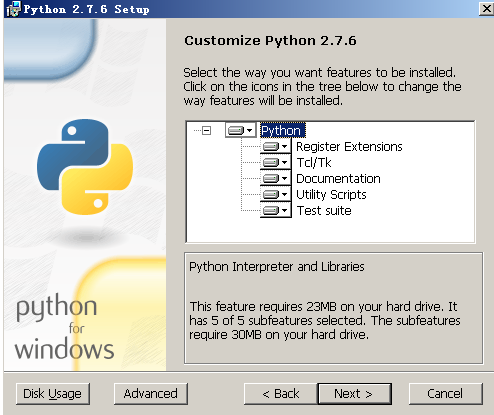This screenshot has width=494, height=415.
Task: Close the Python 2.7.6 Setup window
Action: click(486, 9)
